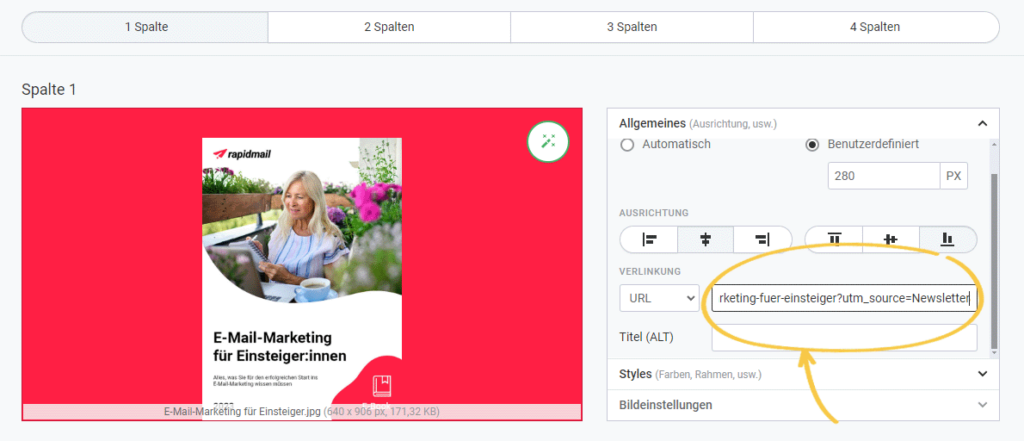The width and height of the screenshot is (1024, 441).
Task: Select the Benutzerdefiniert width option
Action: (813, 144)
